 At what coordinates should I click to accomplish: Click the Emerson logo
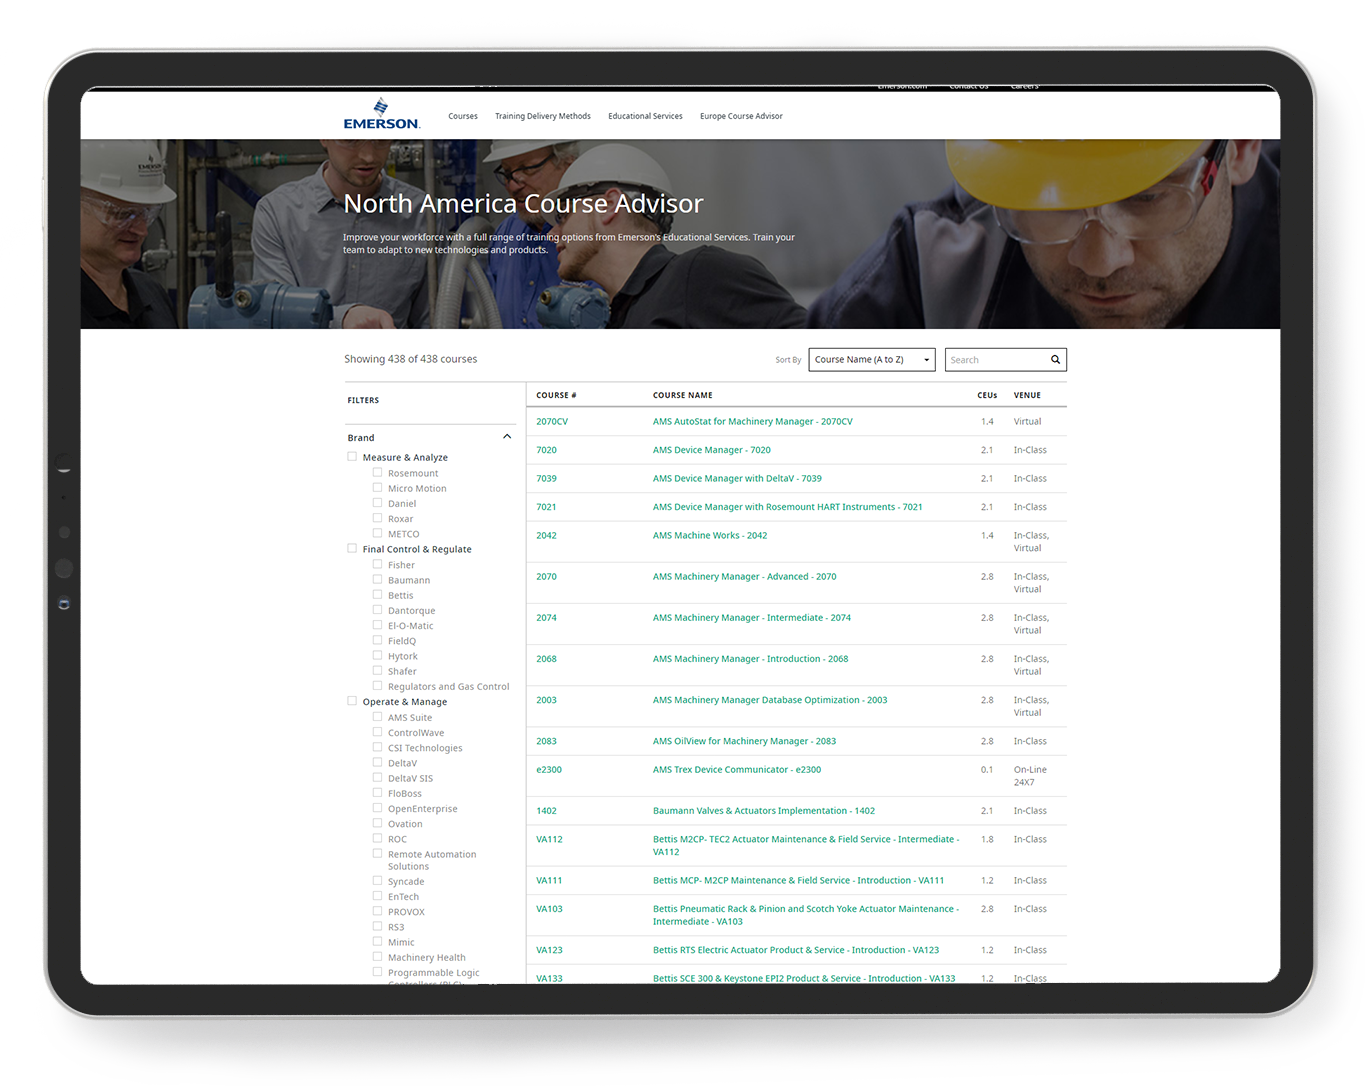pyautogui.click(x=381, y=115)
